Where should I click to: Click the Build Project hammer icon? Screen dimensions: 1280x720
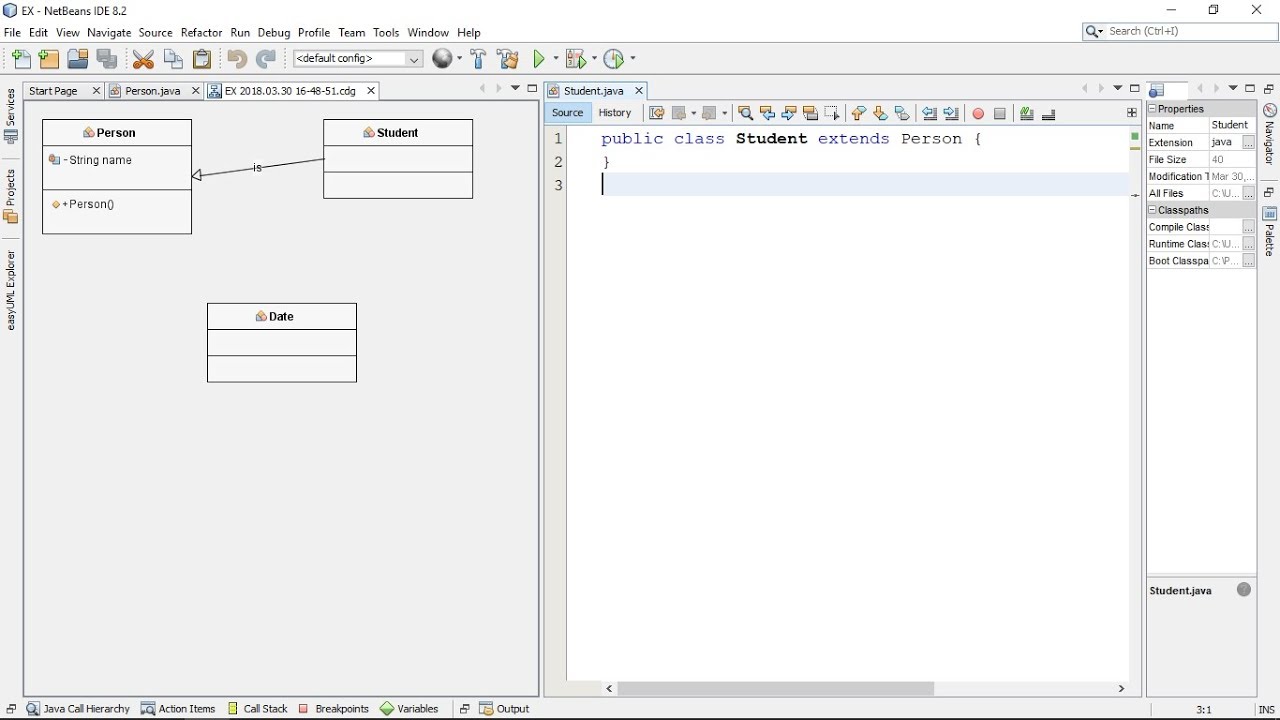[478, 59]
